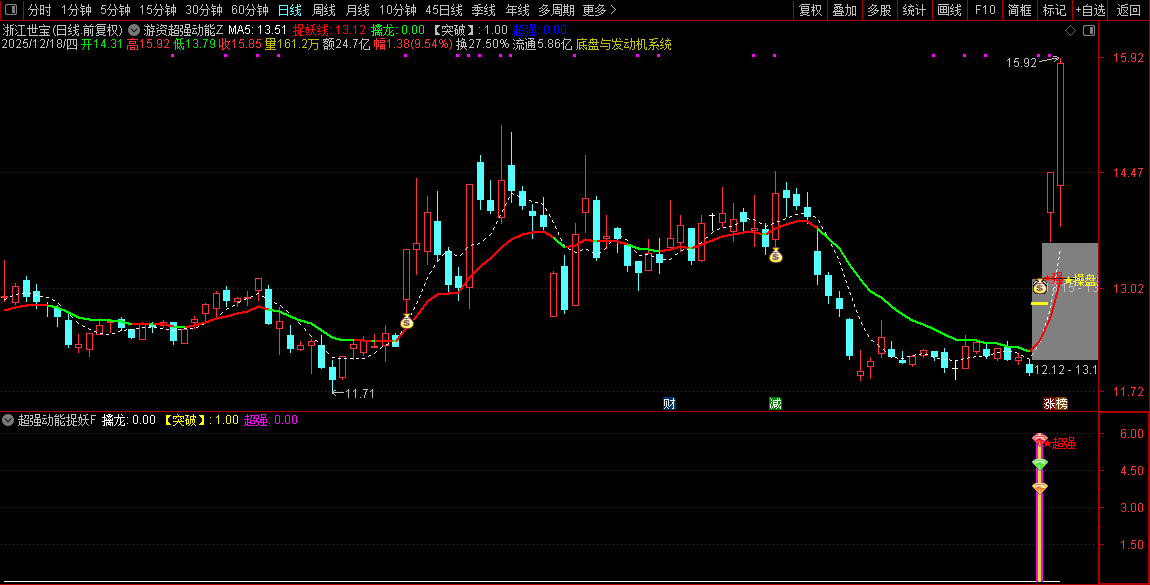Click the money bag icon in the gray box
Image resolution: width=1150 pixels, height=585 pixels.
pyautogui.click(x=1039, y=287)
